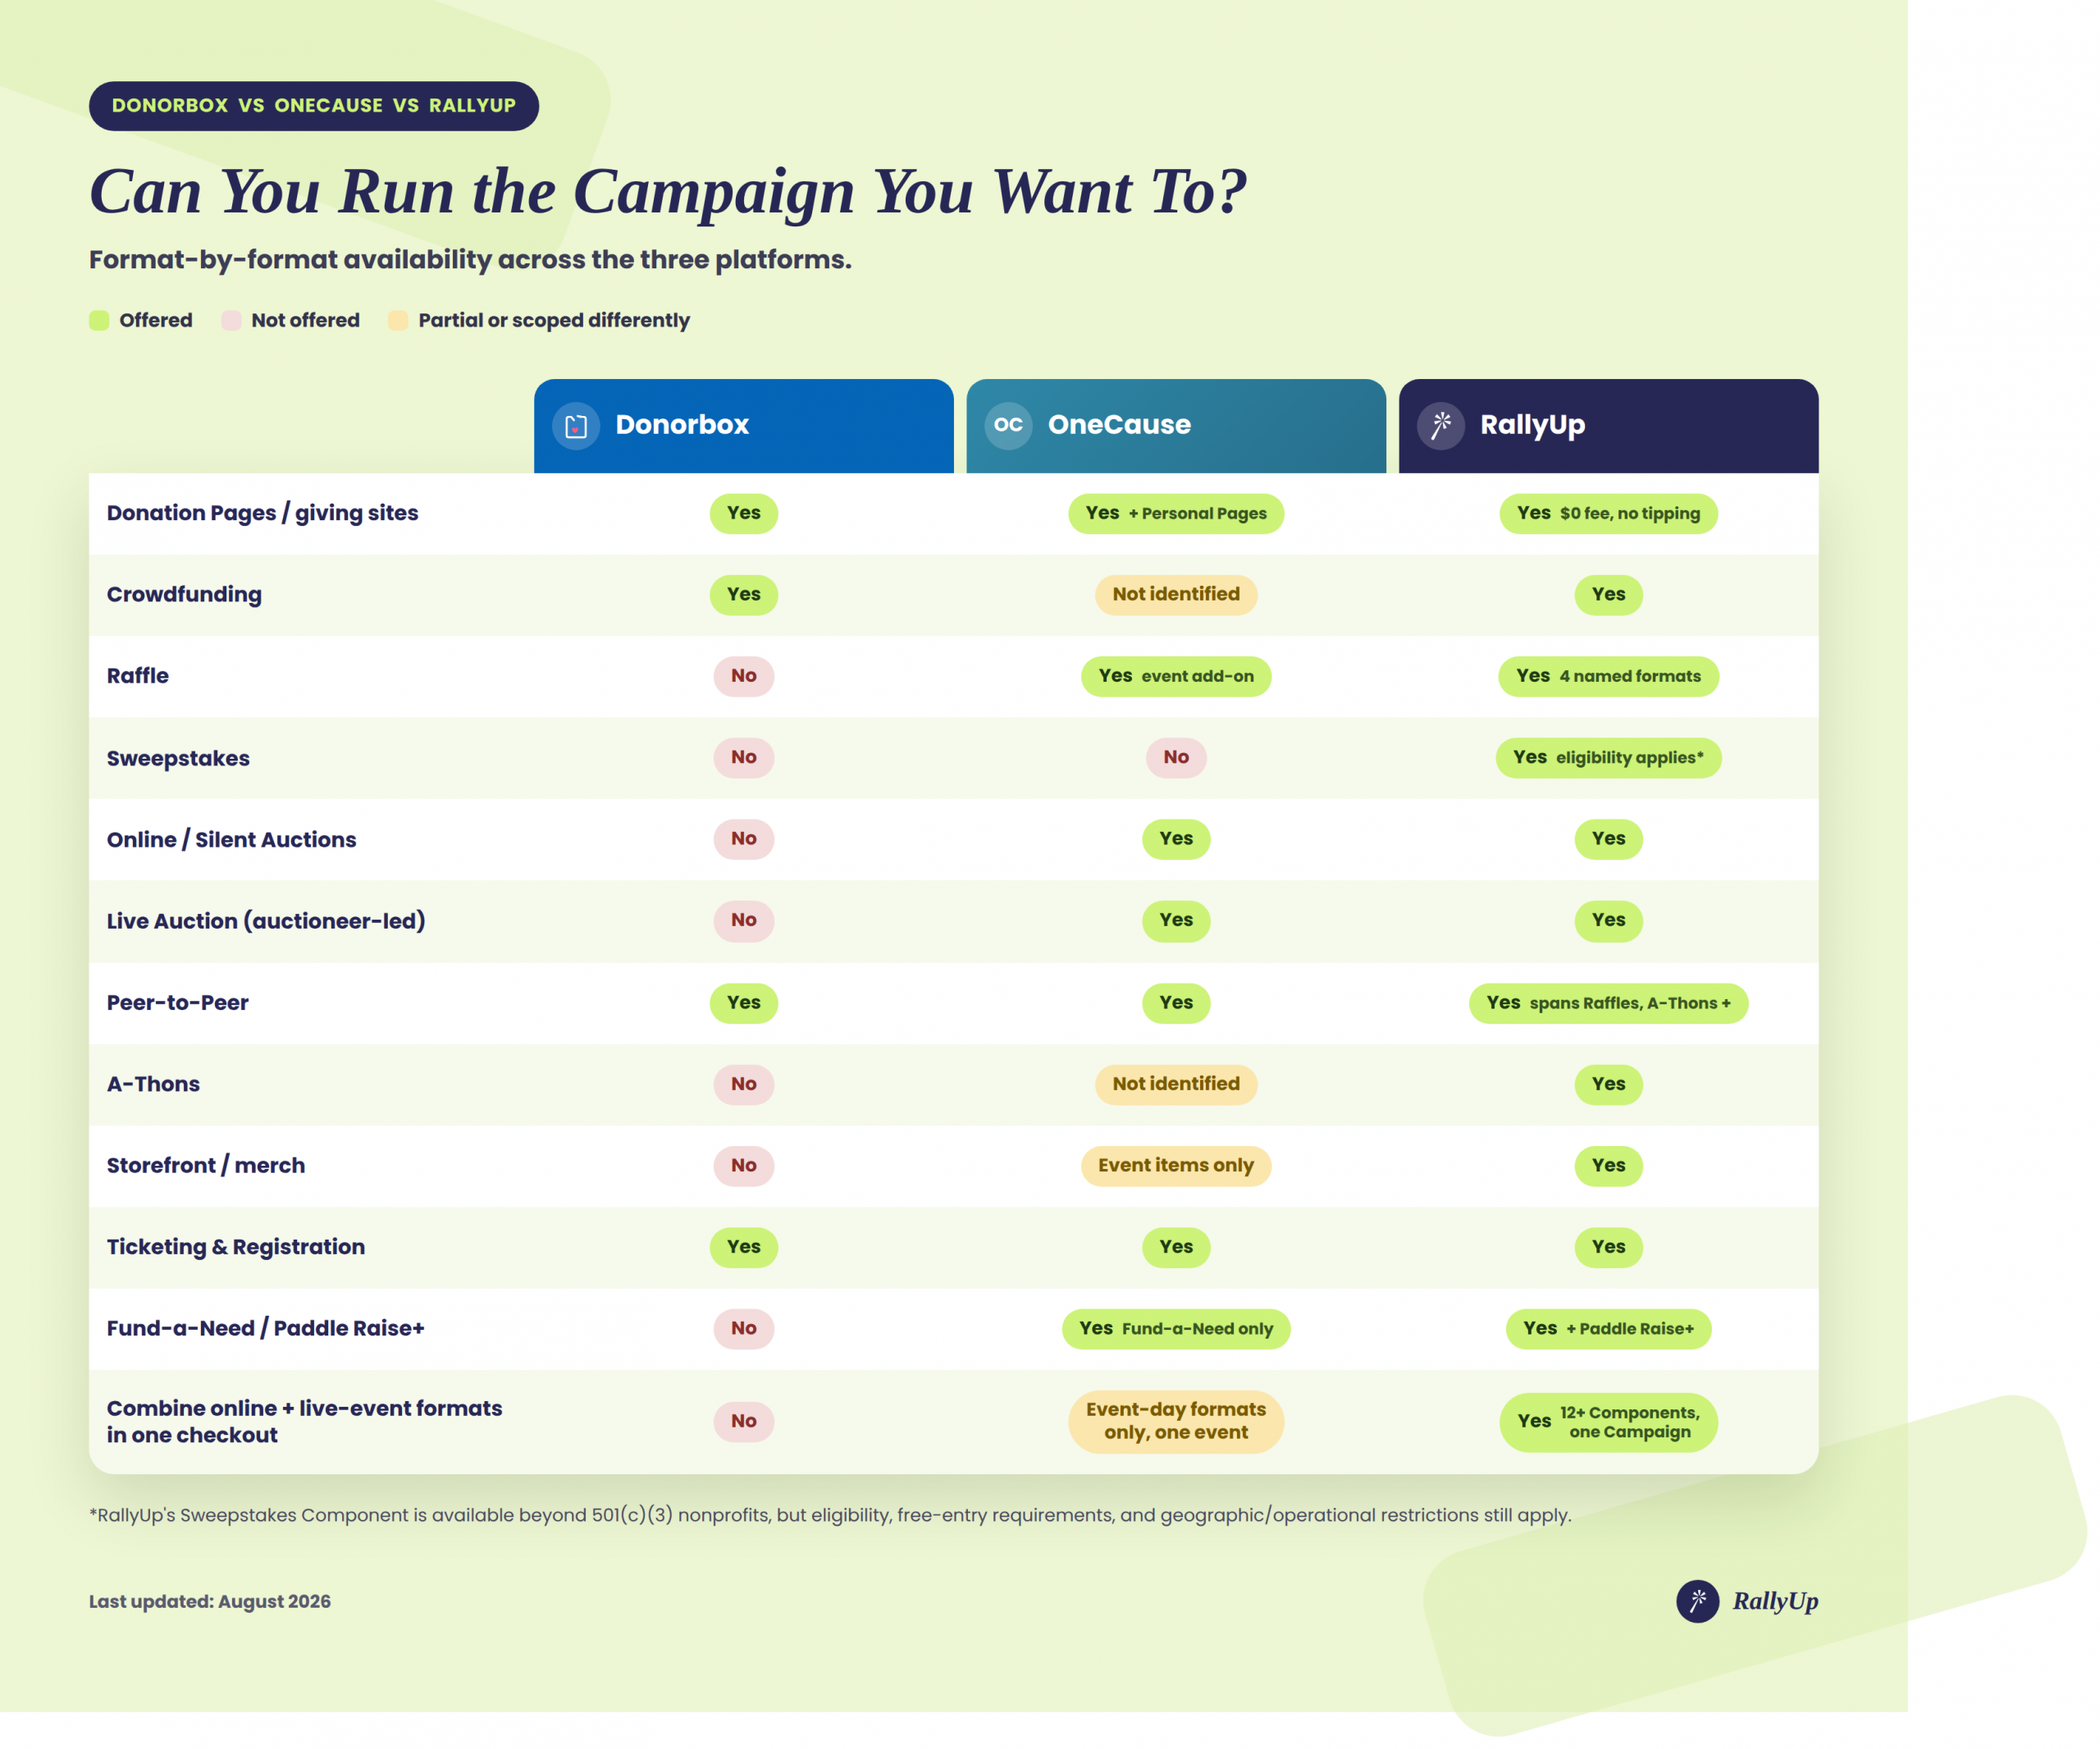Click Donorbox 'No' pill in Raffle row

tap(744, 677)
